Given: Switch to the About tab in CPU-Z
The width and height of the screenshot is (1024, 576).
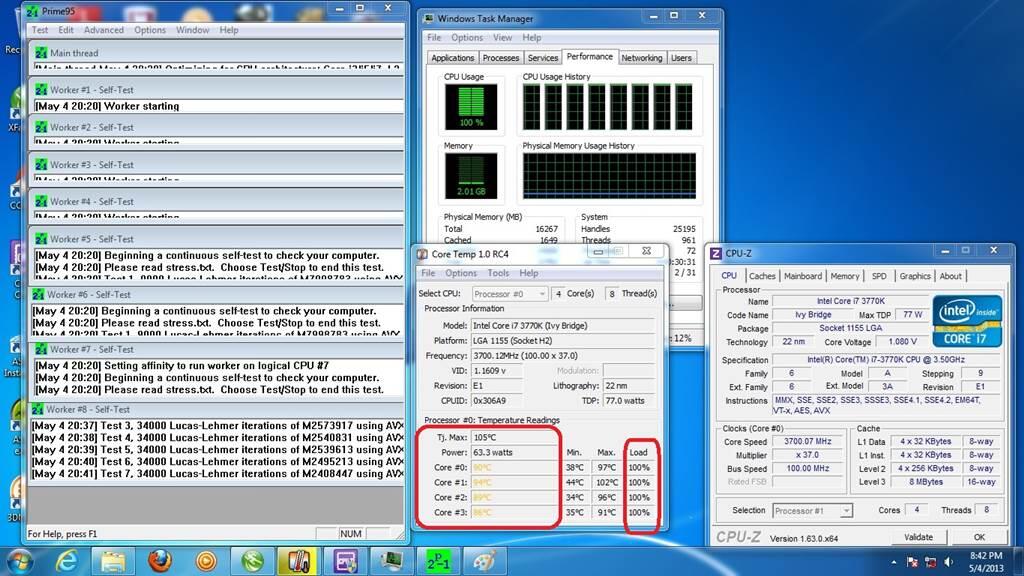Looking at the screenshot, I should [x=950, y=276].
